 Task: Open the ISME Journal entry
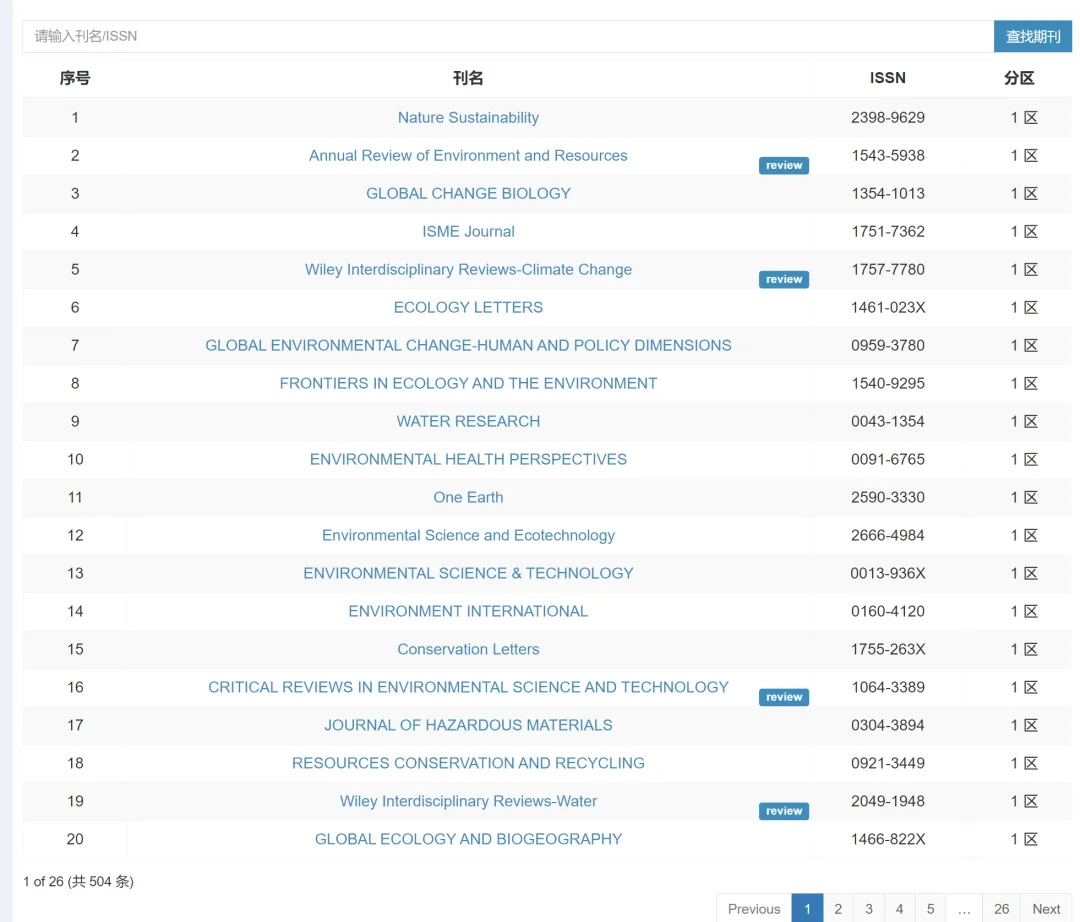click(468, 232)
